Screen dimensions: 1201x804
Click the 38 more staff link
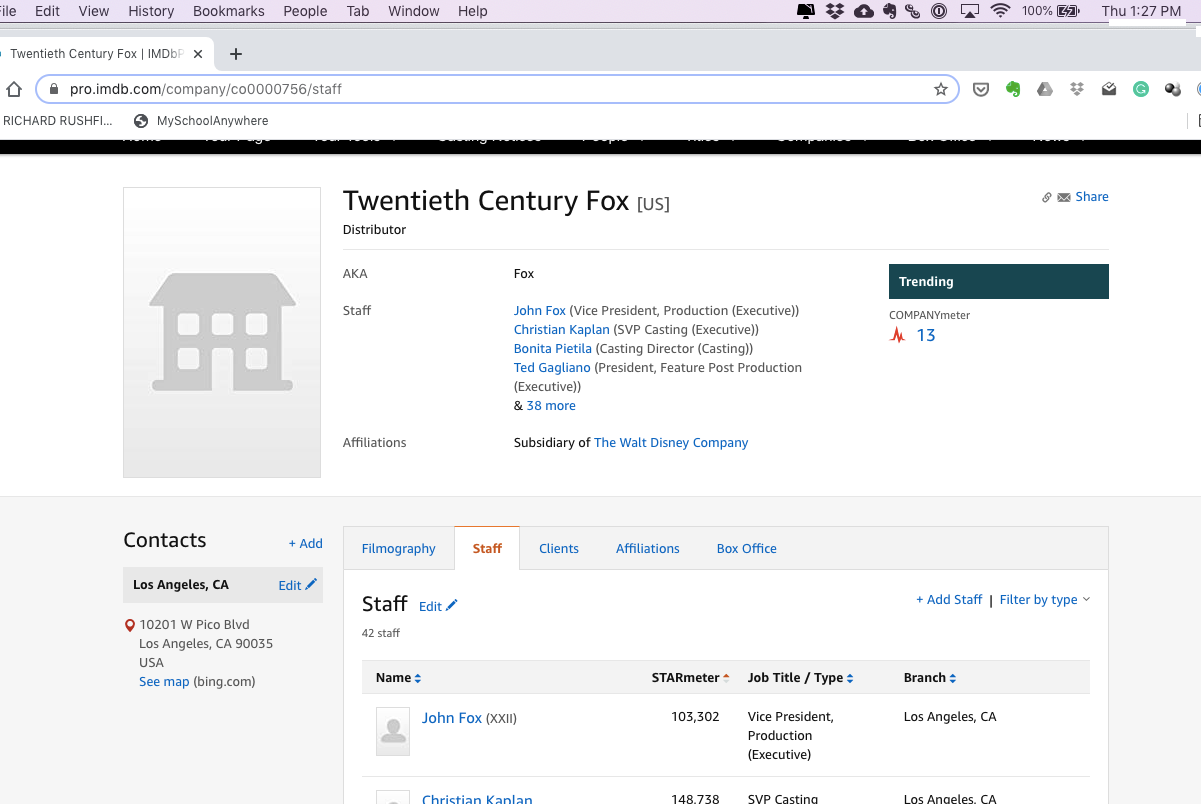[x=551, y=406]
